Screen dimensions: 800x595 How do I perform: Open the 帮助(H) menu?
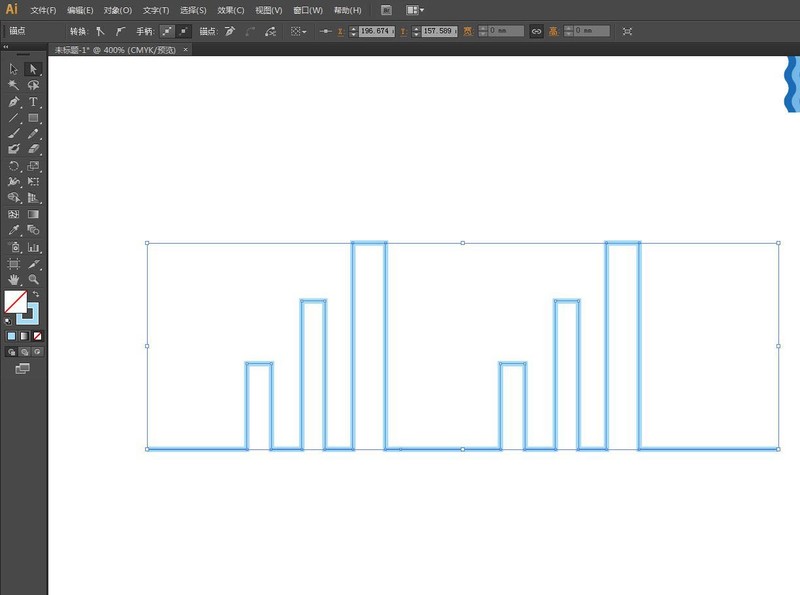347,10
